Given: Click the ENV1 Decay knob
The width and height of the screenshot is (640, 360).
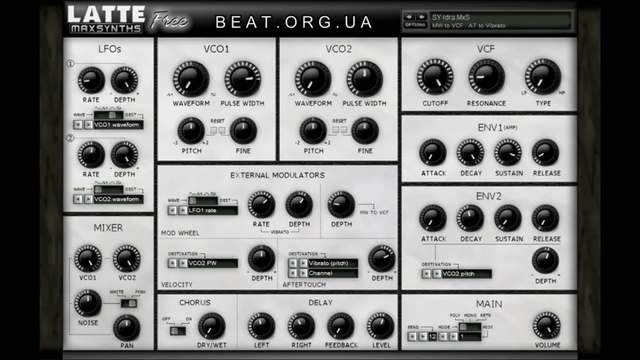Looking at the screenshot, I should tap(470, 153).
